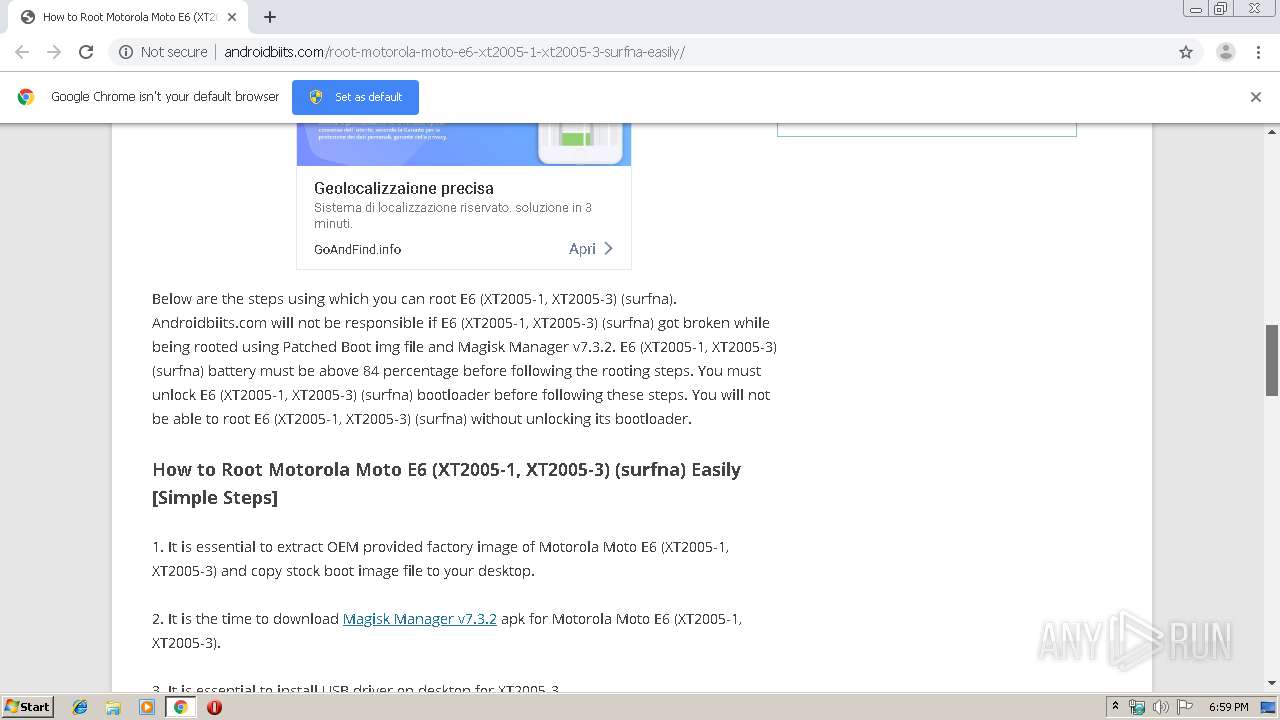Click the ad banner image

pyautogui.click(x=464, y=145)
